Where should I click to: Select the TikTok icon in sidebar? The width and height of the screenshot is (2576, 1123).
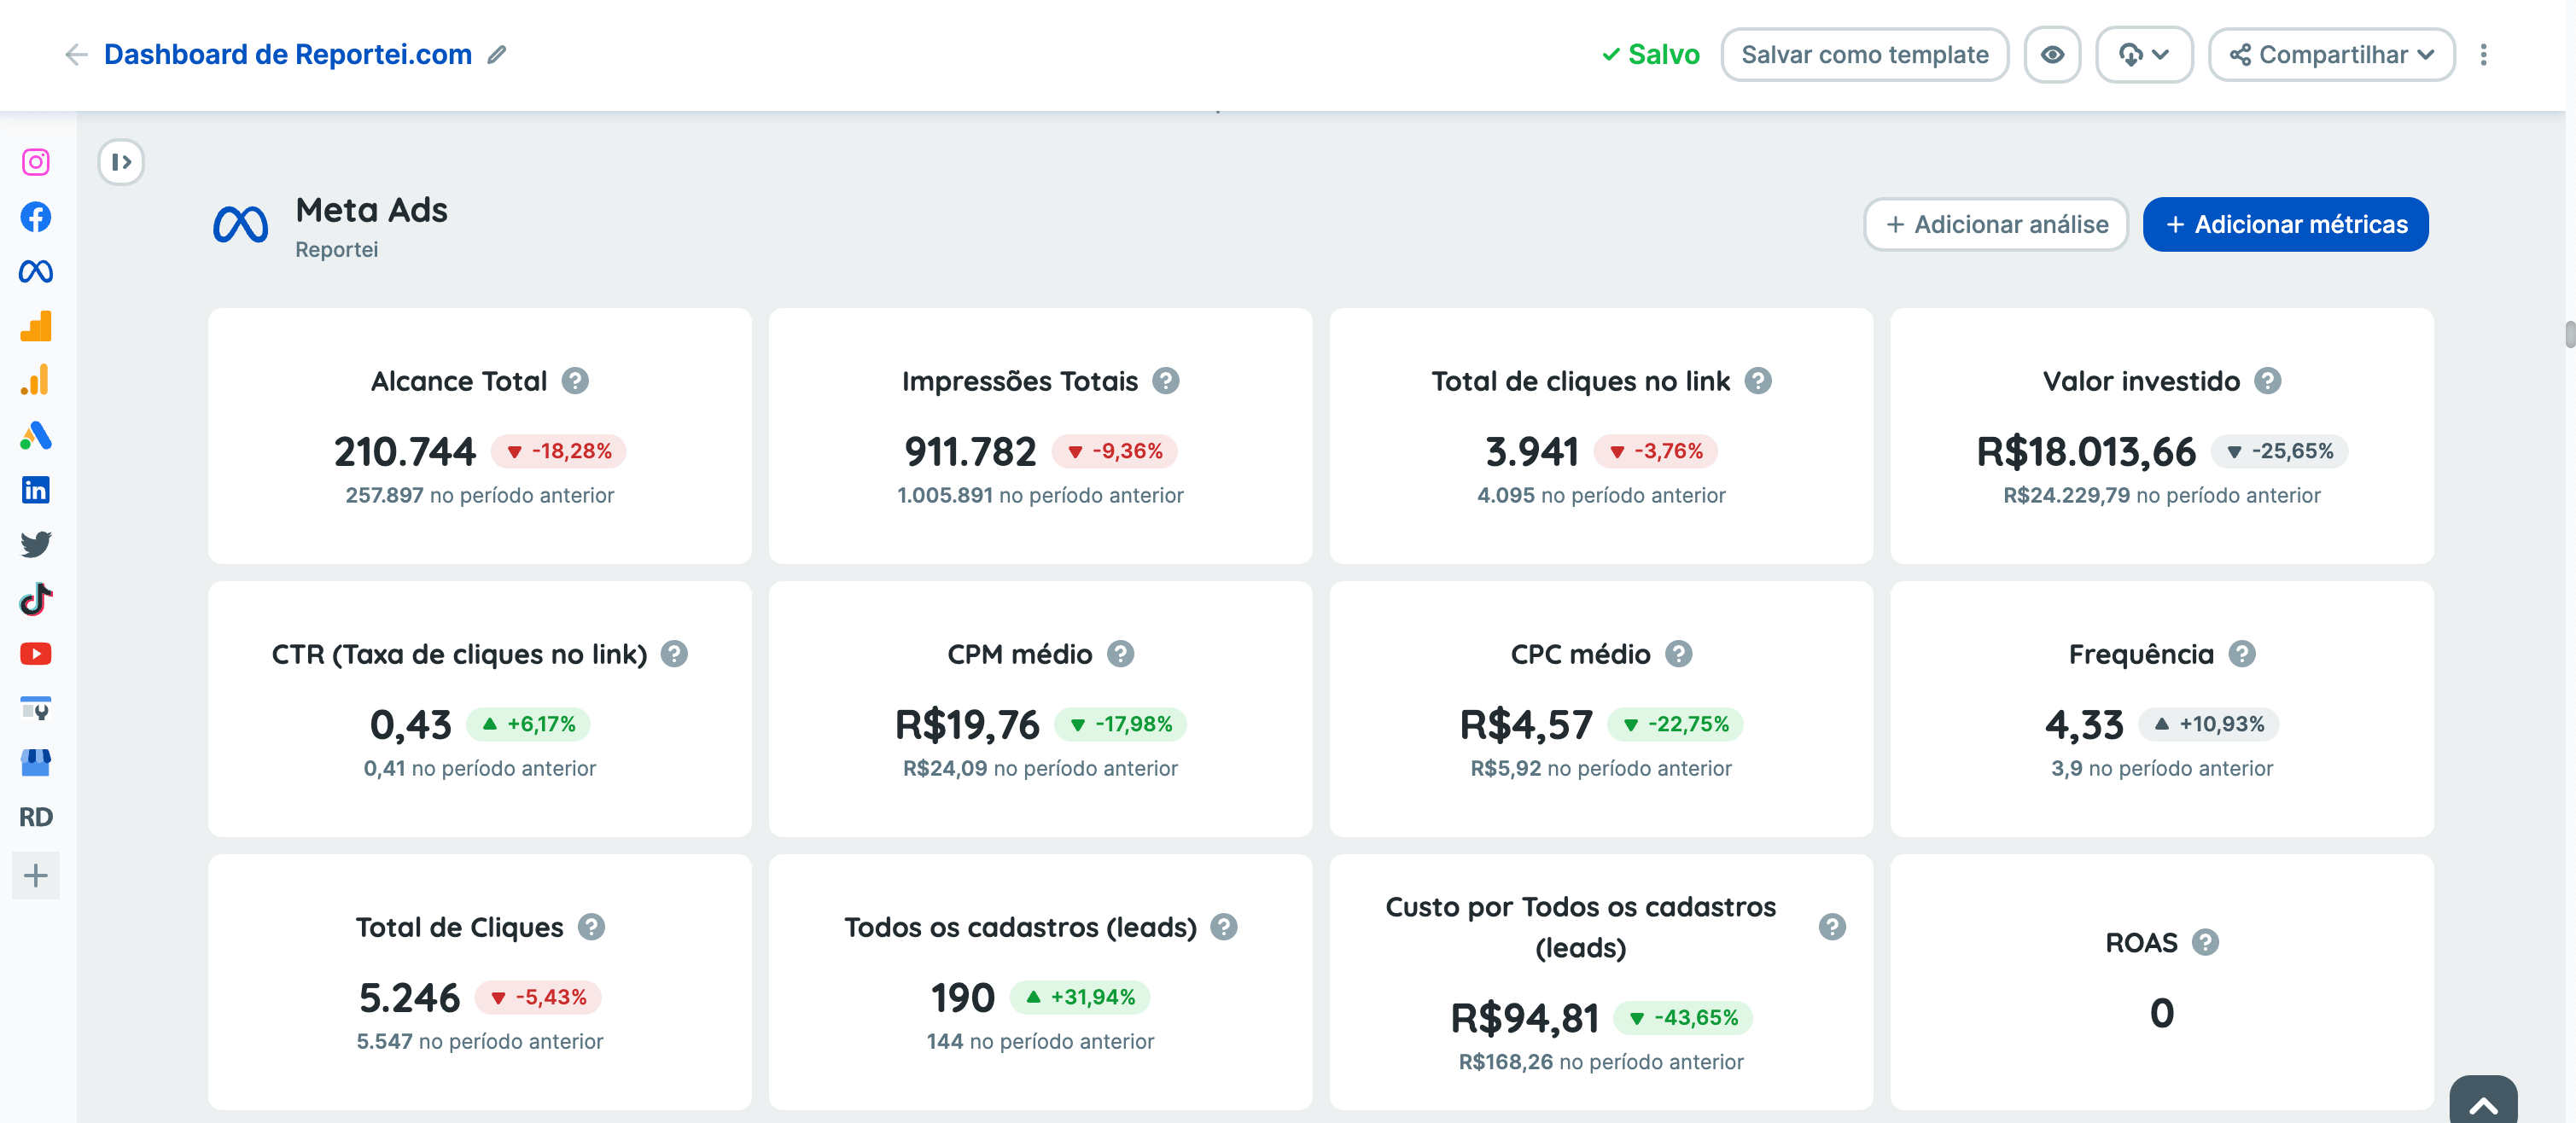point(36,599)
